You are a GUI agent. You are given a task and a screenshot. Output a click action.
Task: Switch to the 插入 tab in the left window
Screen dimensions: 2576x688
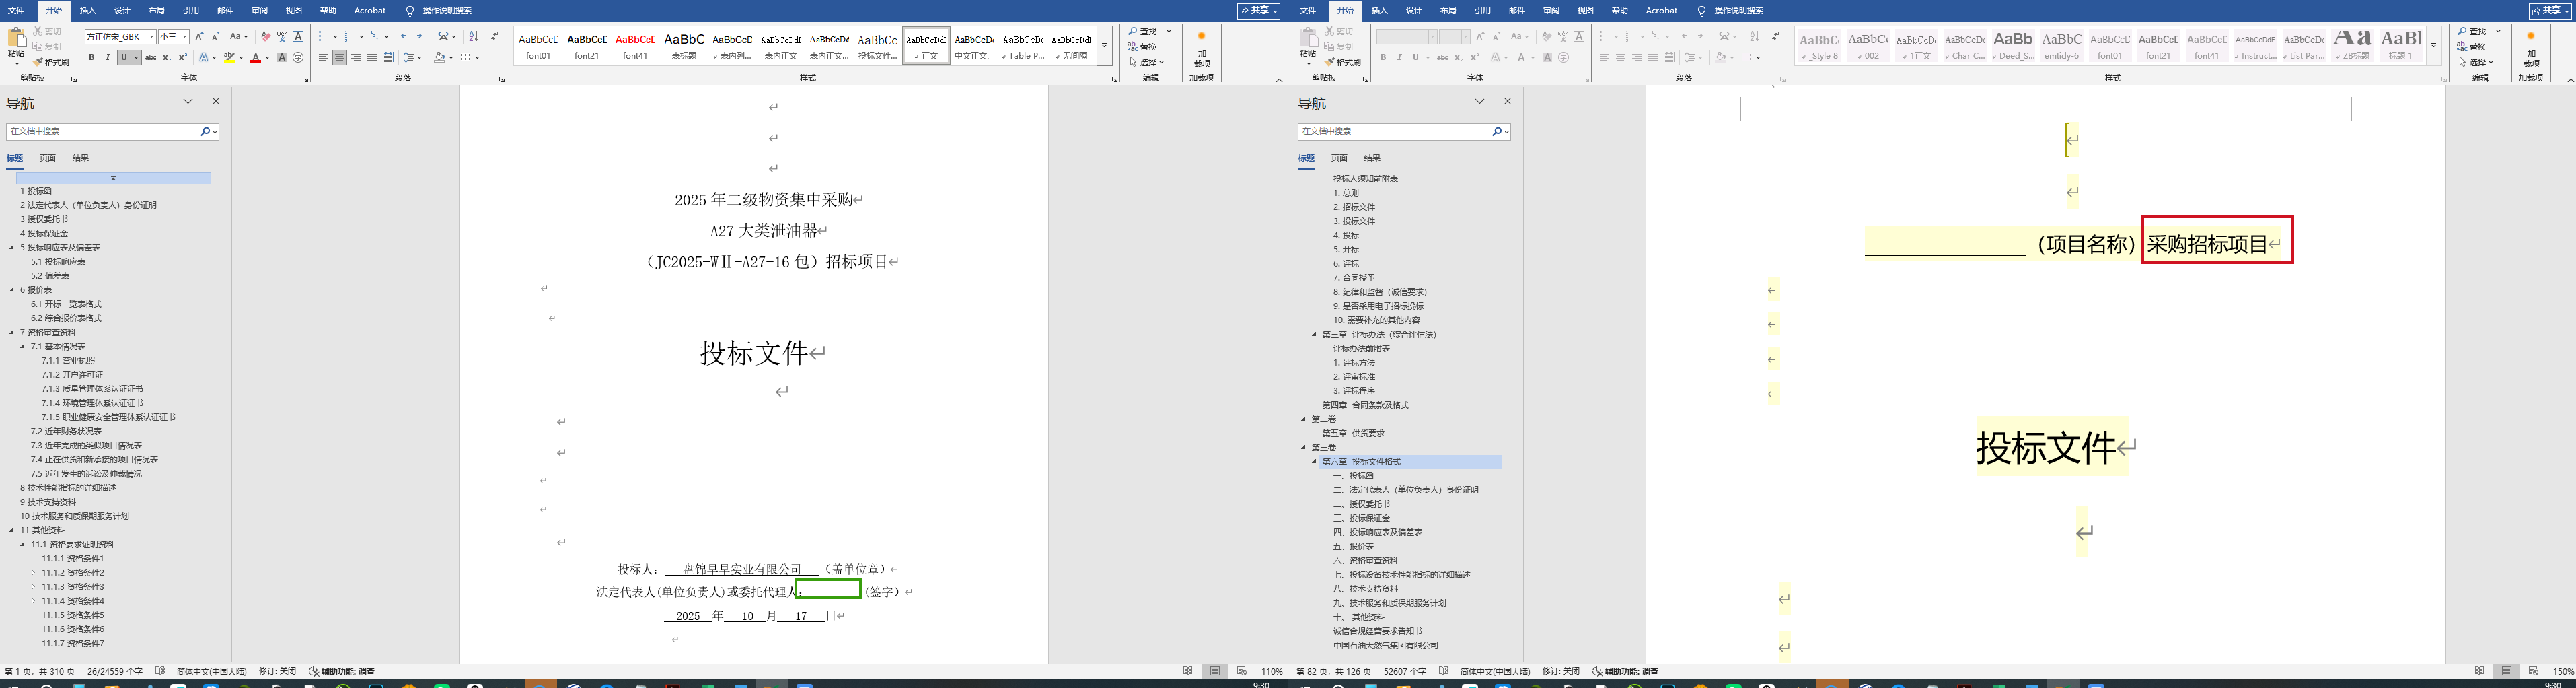[x=88, y=11]
